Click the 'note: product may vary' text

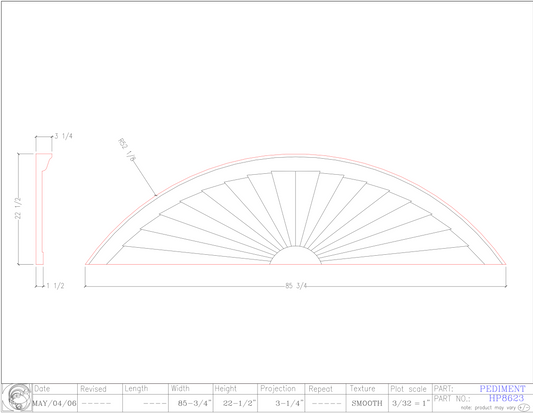tap(488, 408)
